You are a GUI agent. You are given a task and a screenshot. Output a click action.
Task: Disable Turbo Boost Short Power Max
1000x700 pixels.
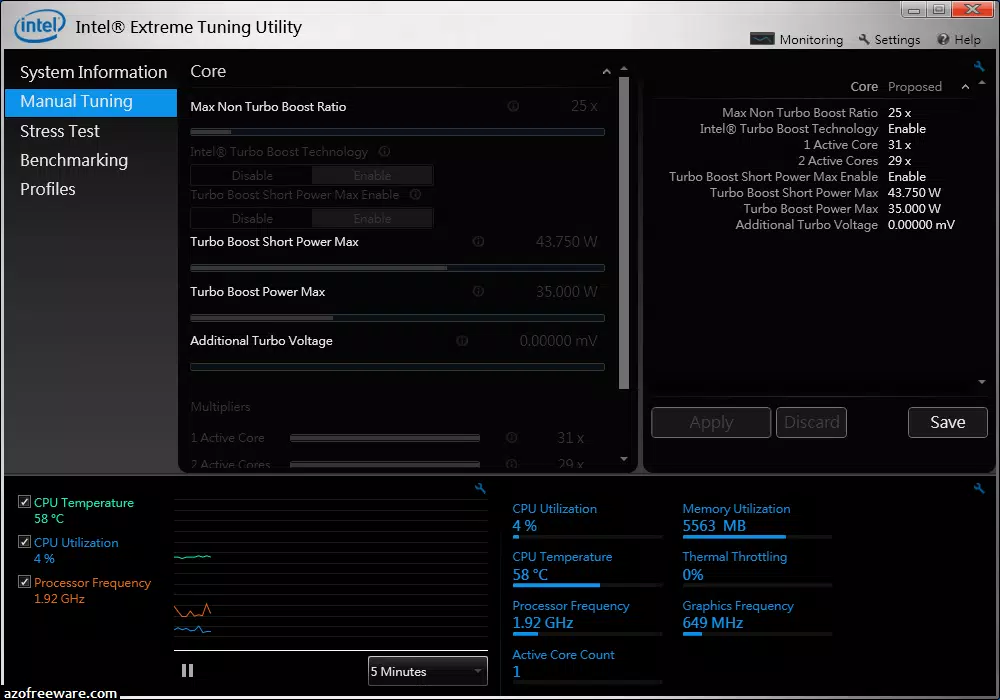[252, 219]
